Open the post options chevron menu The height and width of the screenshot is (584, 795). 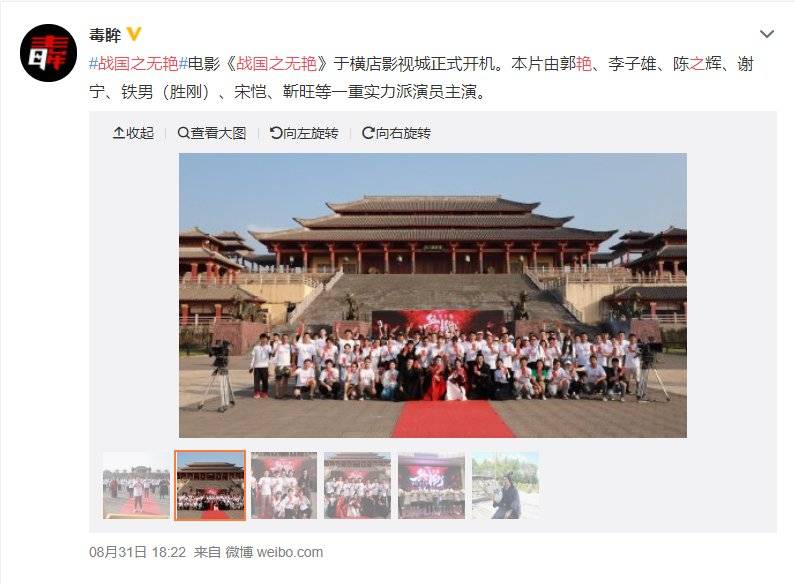coord(767,34)
